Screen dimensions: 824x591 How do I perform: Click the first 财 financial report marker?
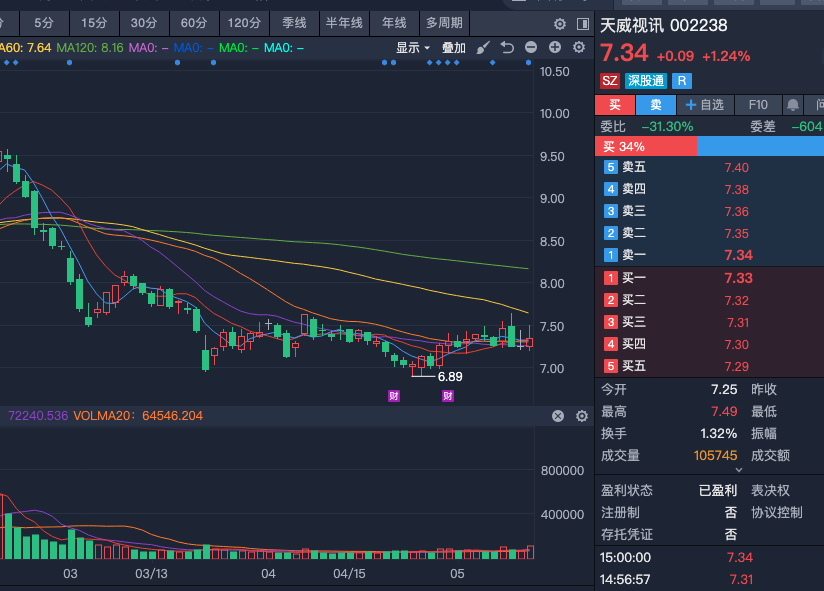coord(394,396)
